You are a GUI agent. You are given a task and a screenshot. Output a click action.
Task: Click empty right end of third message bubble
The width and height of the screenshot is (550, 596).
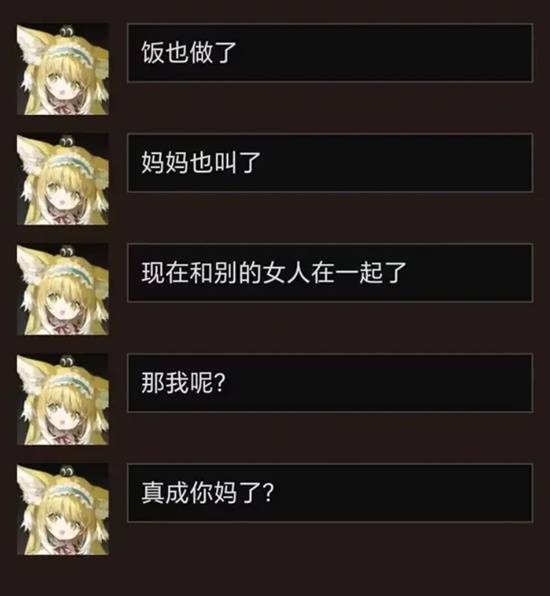point(469,273)
